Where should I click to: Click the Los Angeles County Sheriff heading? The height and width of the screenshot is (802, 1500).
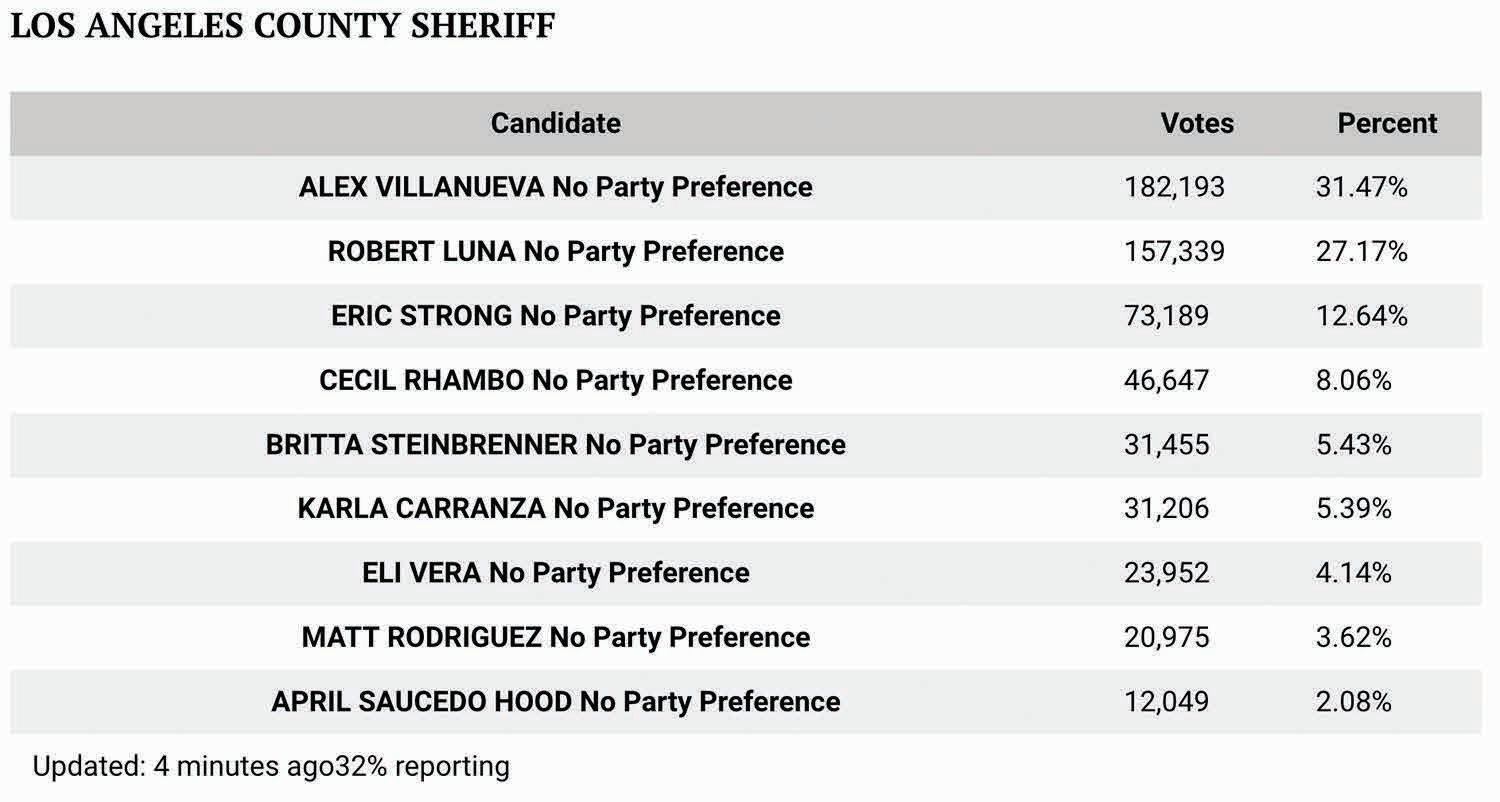click(x=282, y=26)
